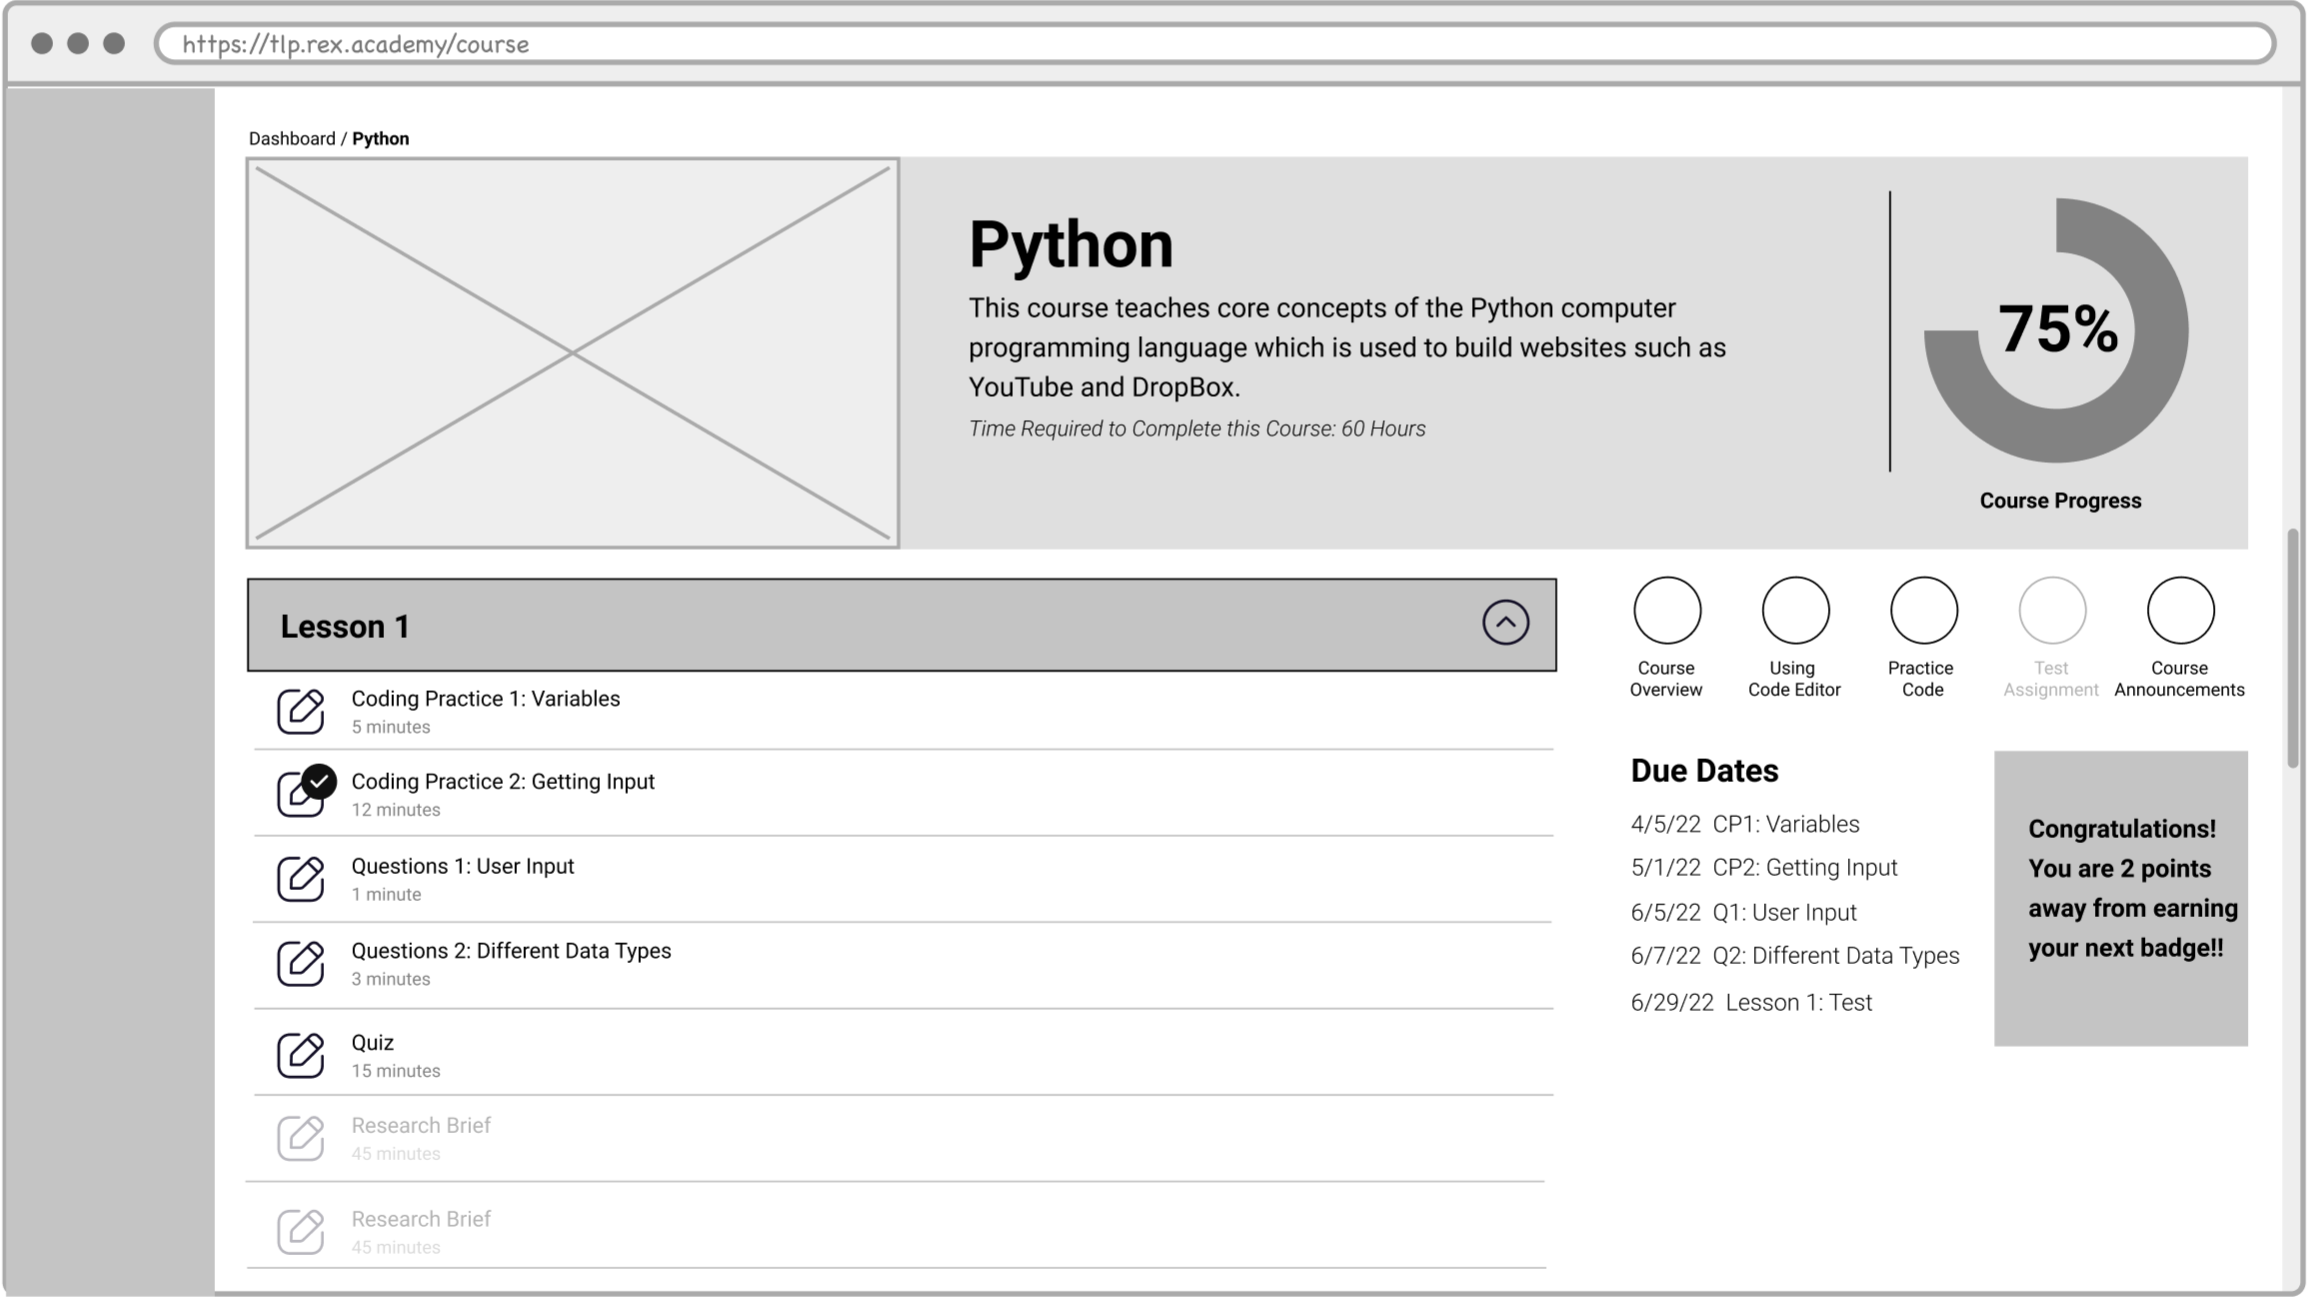Click the Test Assignment circle icon

click(2052, 611)
